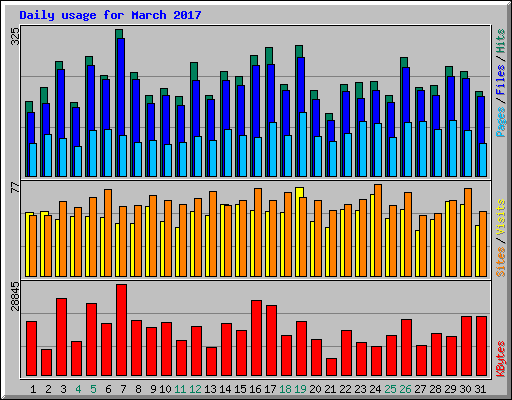Viewport: 512px width, 400px height.
Task: Click the KBytes legend label
Action: pyautogui.click(x=501, y=359)
